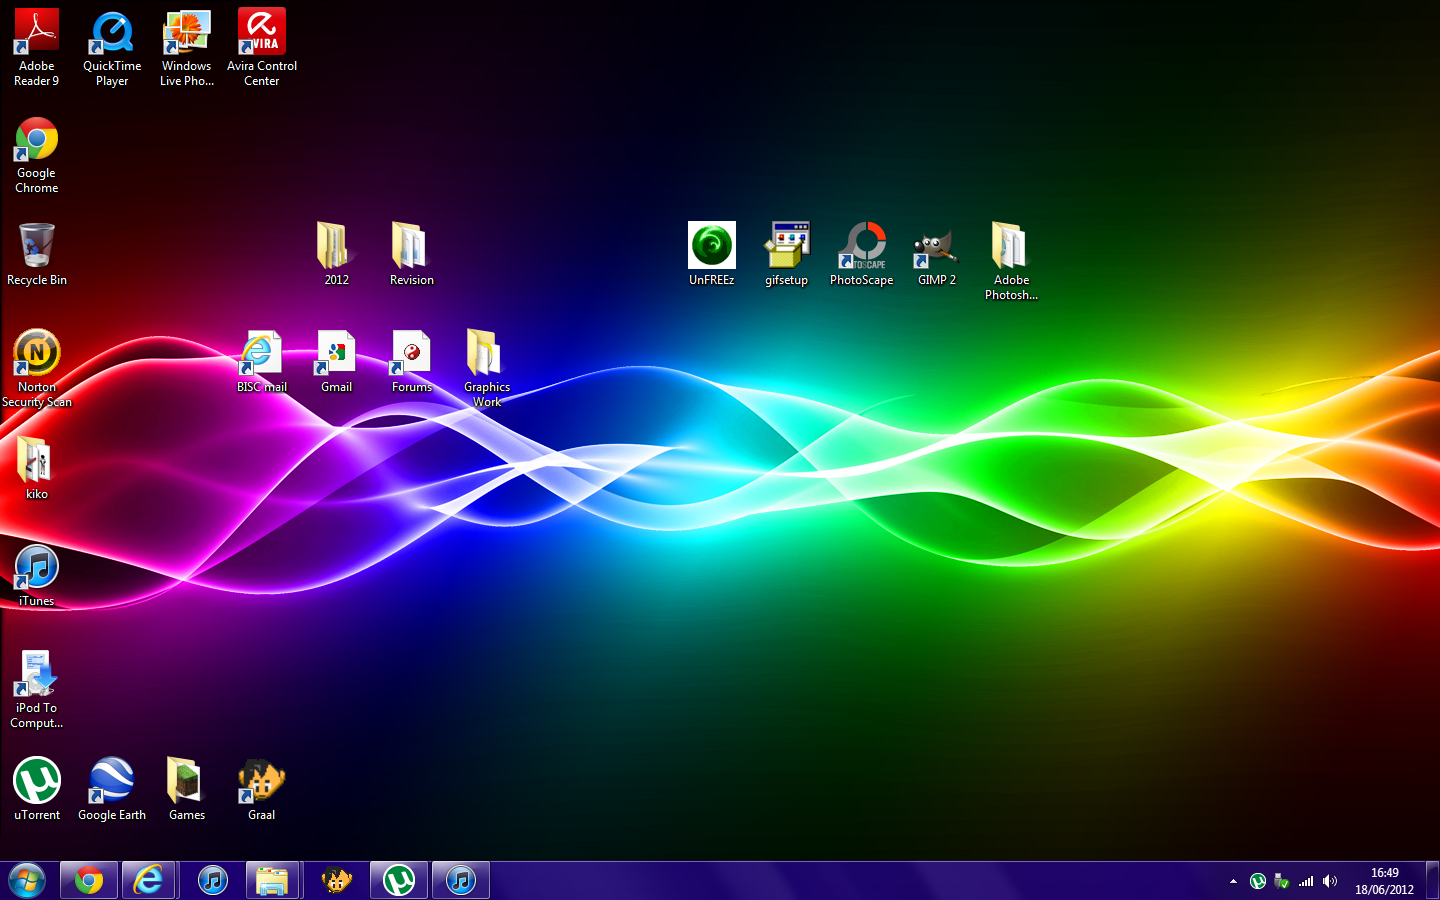Select the gifsetup installer icon

787,246
